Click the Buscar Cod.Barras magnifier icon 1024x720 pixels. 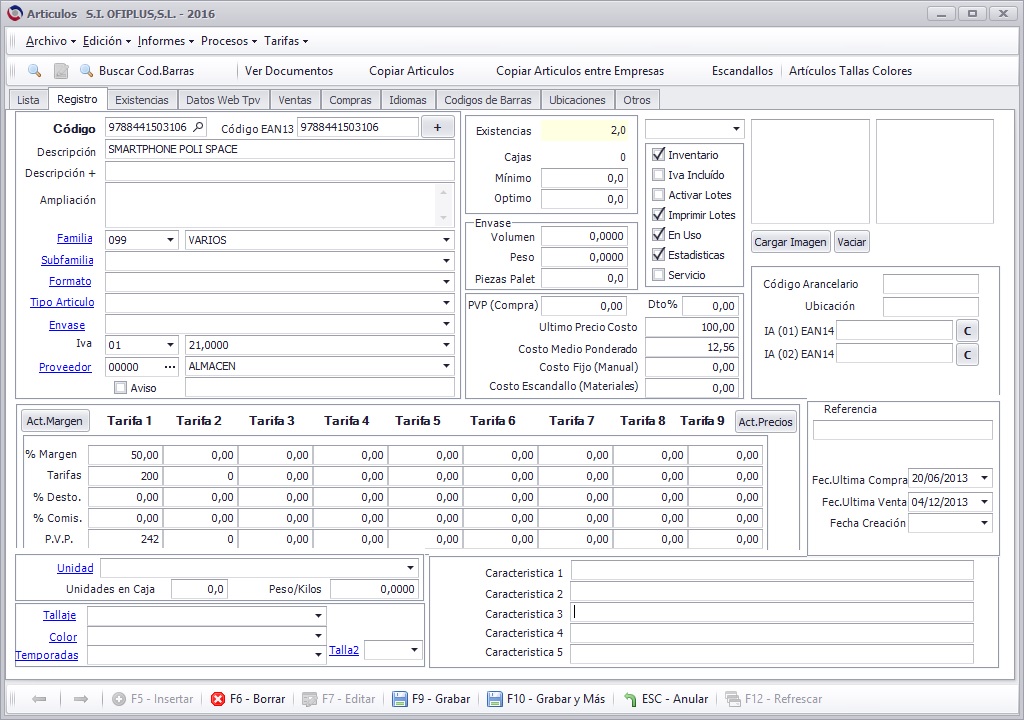click(x=86, y=71)
